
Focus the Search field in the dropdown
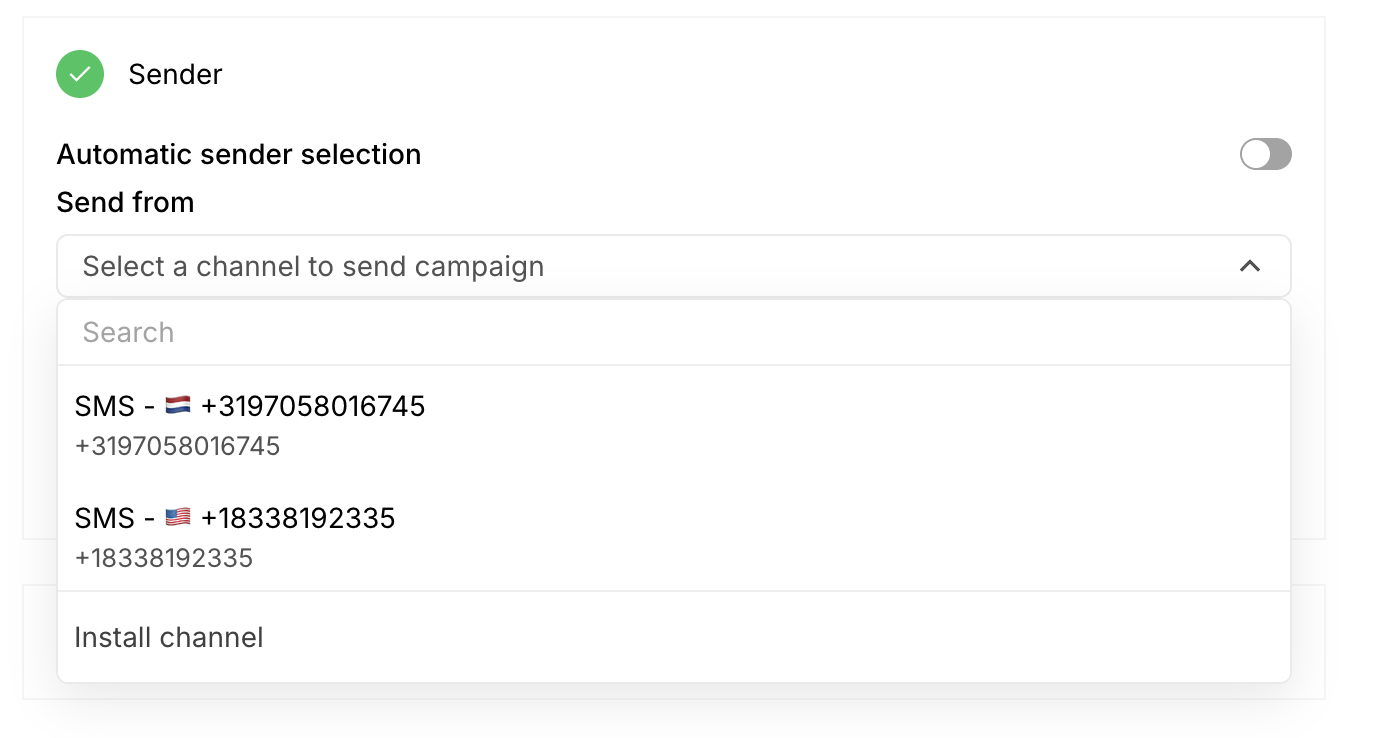[674, 332]
